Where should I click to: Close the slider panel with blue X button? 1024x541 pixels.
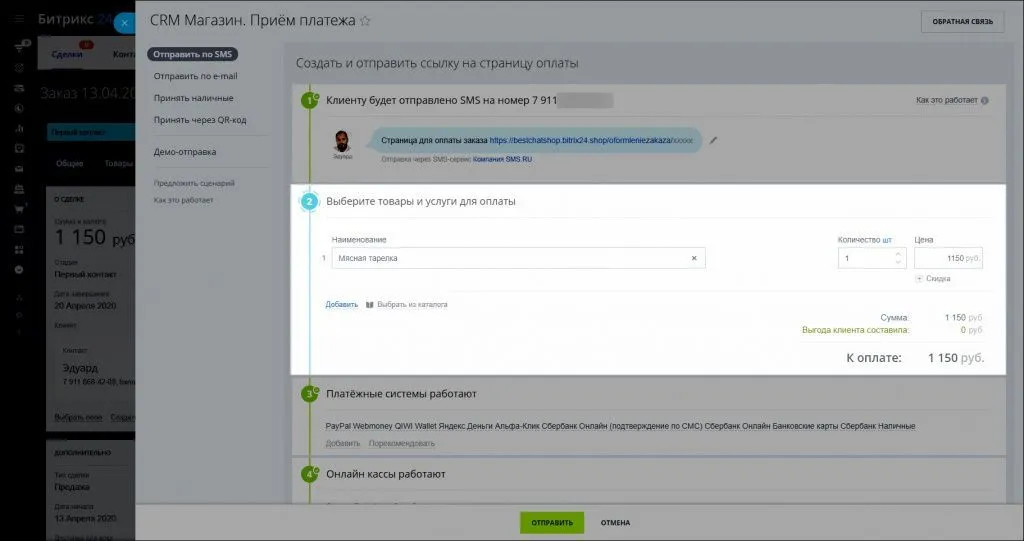[x=123, y=22]
